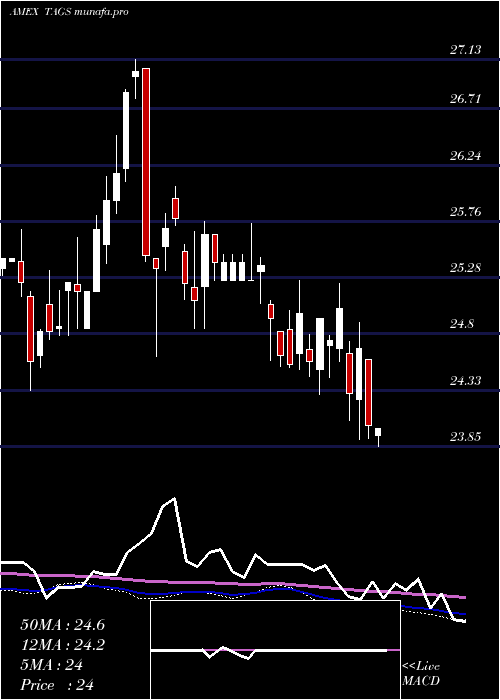Click the 24.33 price level label
The width and height of the screenshot is (500, 700).
click(466, 381)
